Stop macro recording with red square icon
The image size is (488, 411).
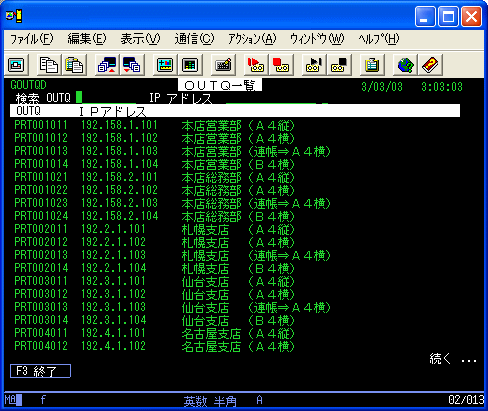tap(281, 65)
